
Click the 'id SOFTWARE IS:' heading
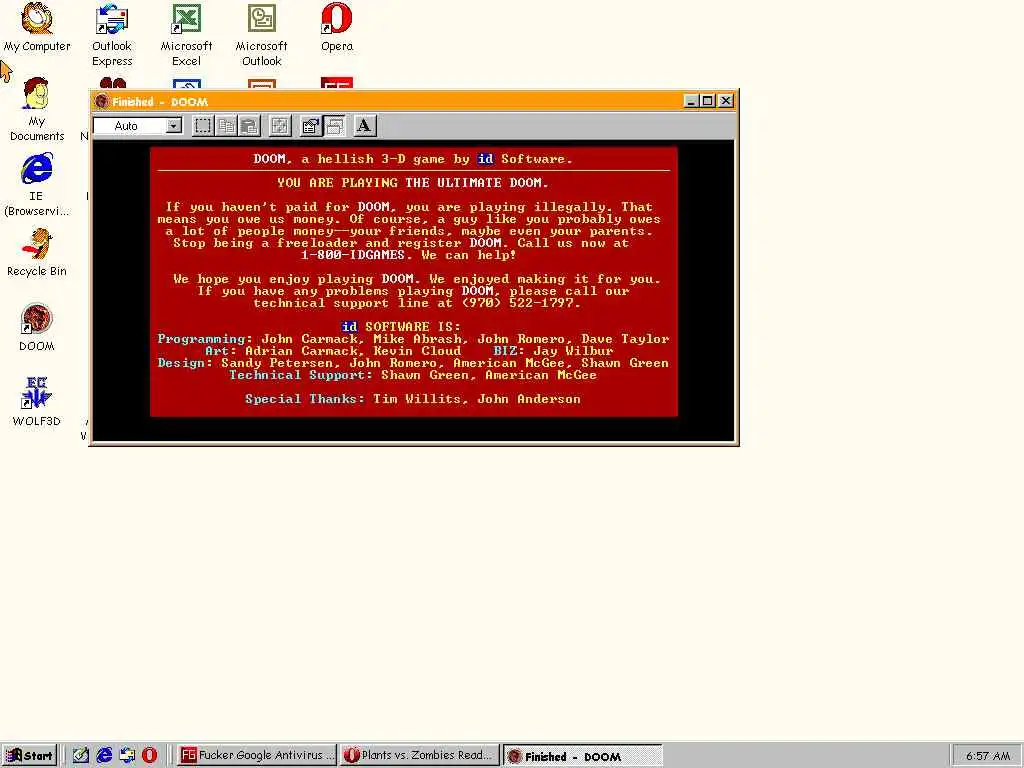(x=401, y=327)
